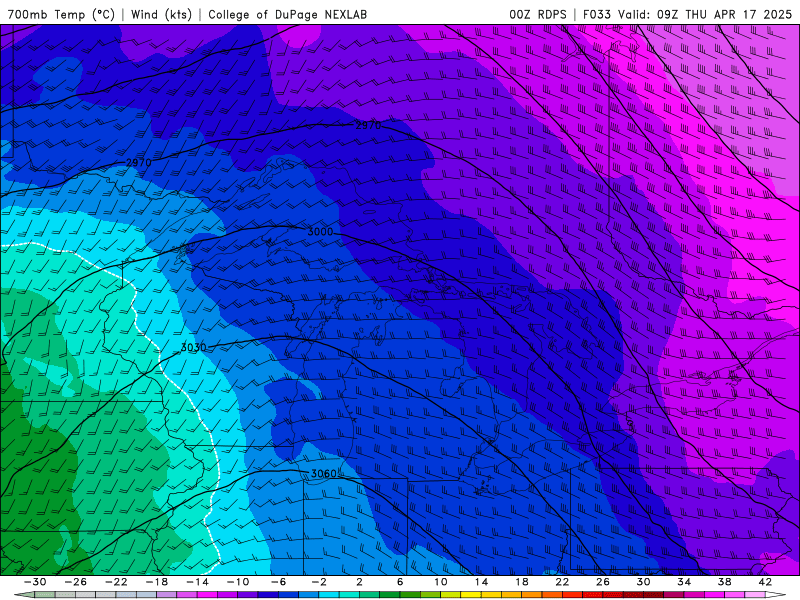Click the -10 temperature scale label
This screenshot has width=800, height=600.
point(238,582)
